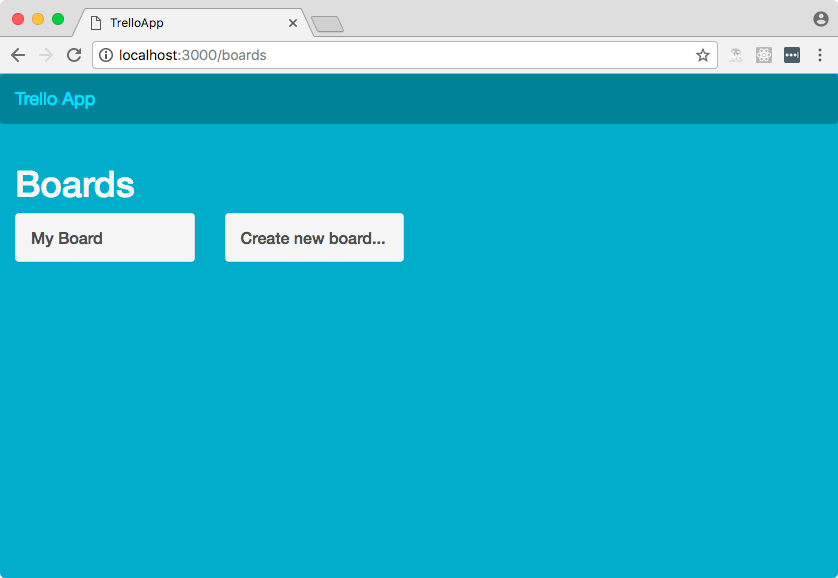The height and width of the screenshot is (578, 838).
Task: Click the faded extension icon beside the star
Action: point(736,55)
